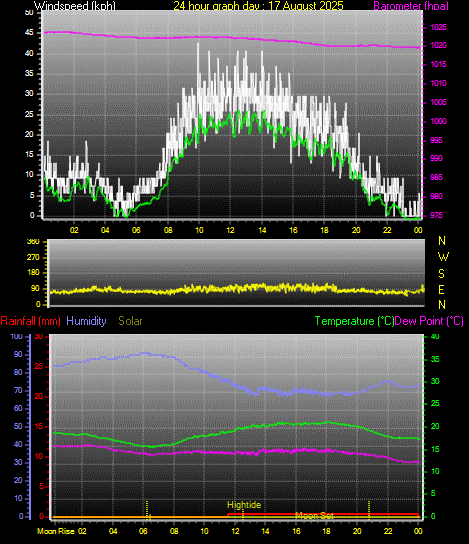Click the 1005 barometer axis label
The width and height of the screenshot is (469, 544).
[438, 102]
